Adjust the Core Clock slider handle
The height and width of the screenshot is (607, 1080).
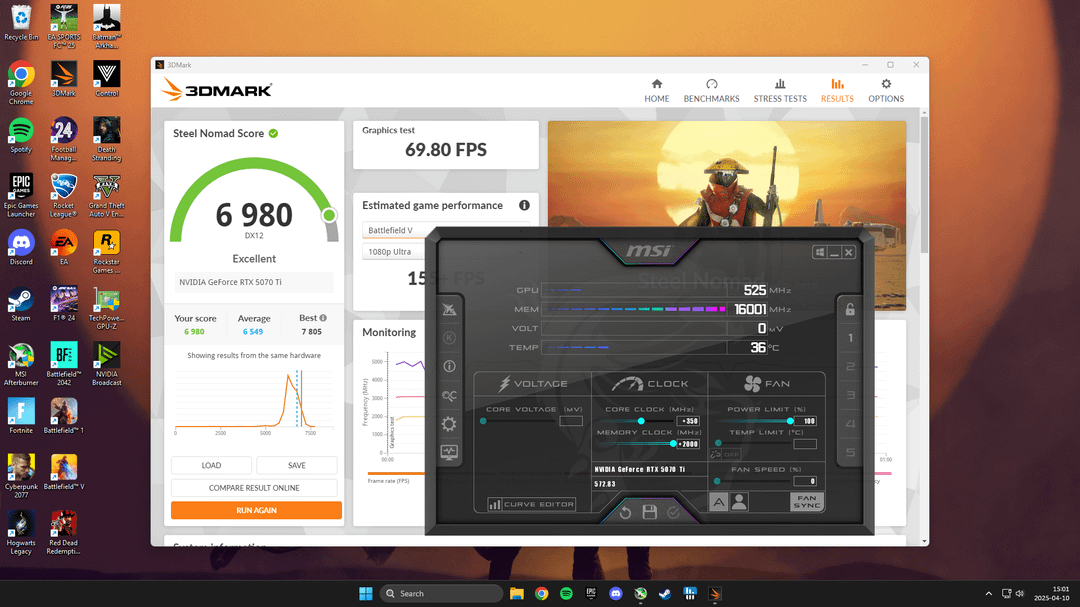[641, 421]
